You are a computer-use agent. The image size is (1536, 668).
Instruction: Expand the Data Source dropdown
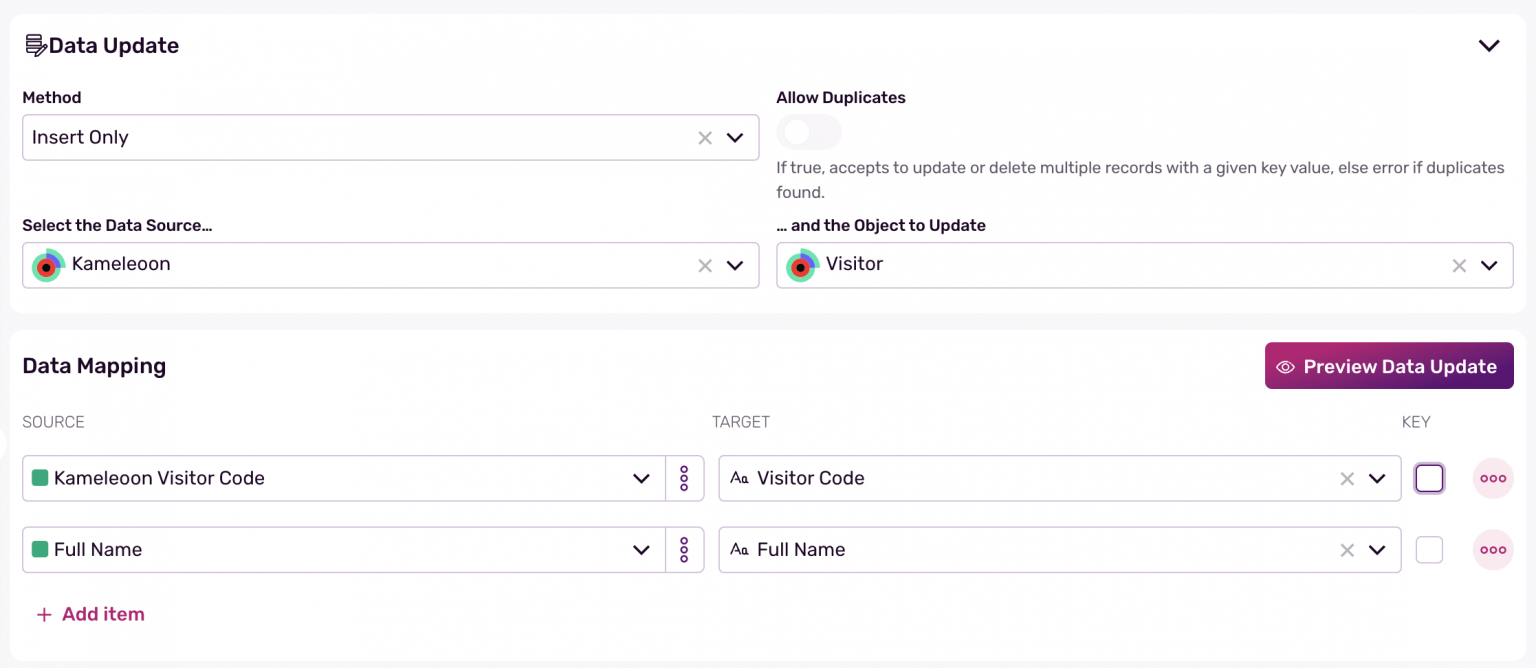pyautogui.click(x=735, y=265)
